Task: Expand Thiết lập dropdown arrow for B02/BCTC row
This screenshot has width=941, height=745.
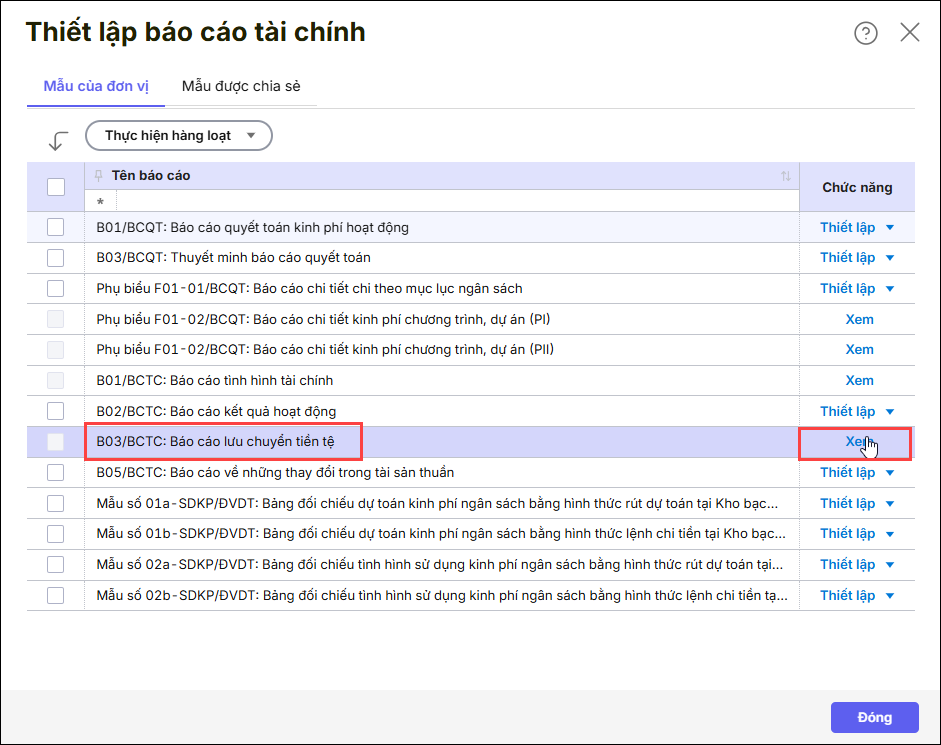Action: click(x=890, y=411)
